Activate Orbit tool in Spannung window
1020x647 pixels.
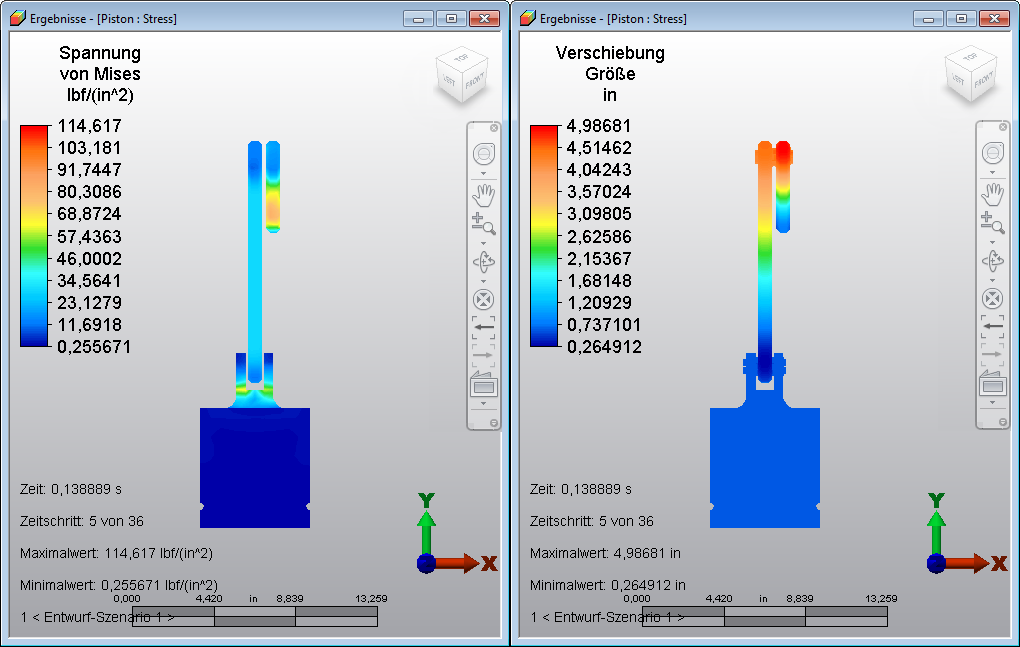483,261
